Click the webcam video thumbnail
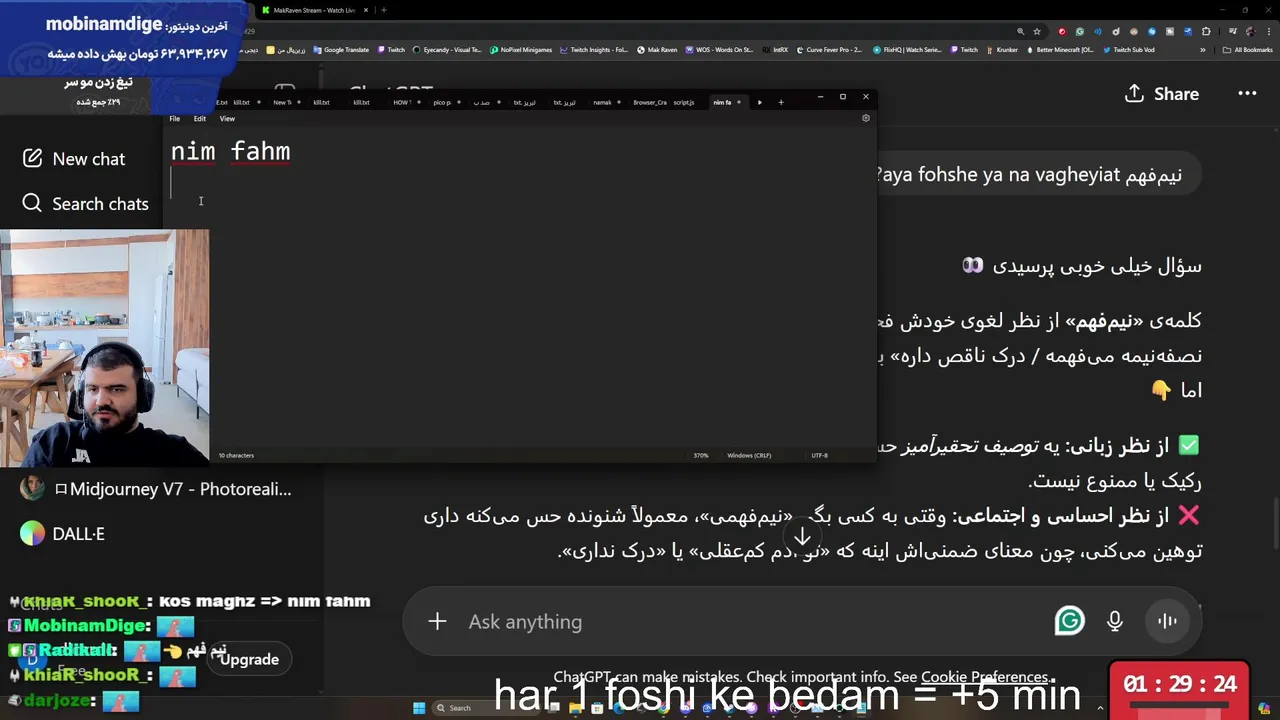This screenshot has width=1280, height=720. [105, 348]
